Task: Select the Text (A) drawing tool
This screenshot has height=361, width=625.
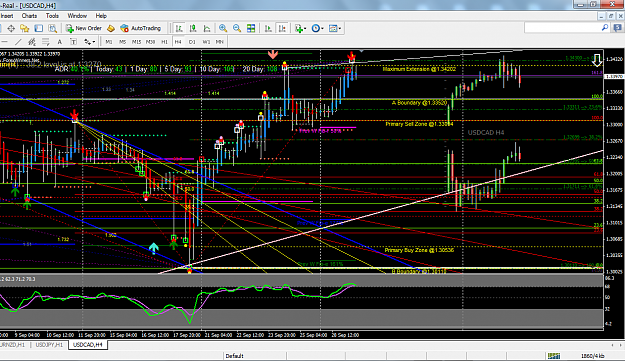Action: coord(59,41)
